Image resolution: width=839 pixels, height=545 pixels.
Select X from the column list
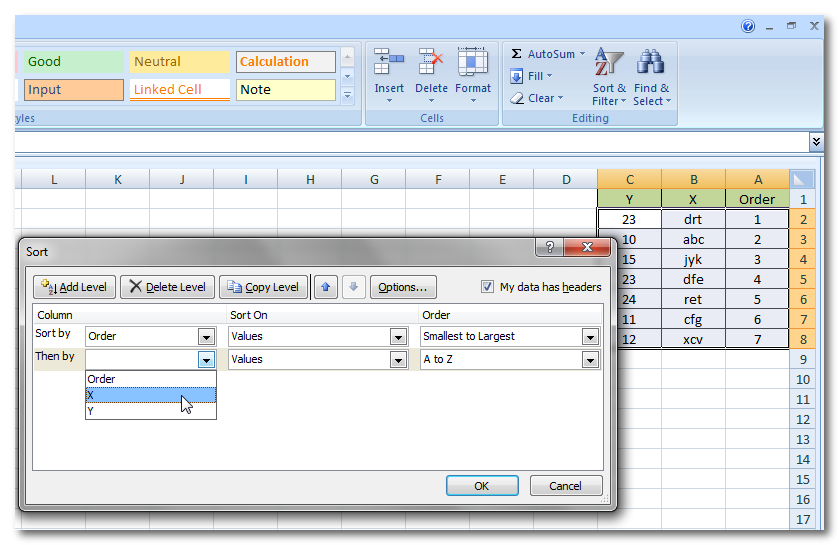tap(150, 395)
